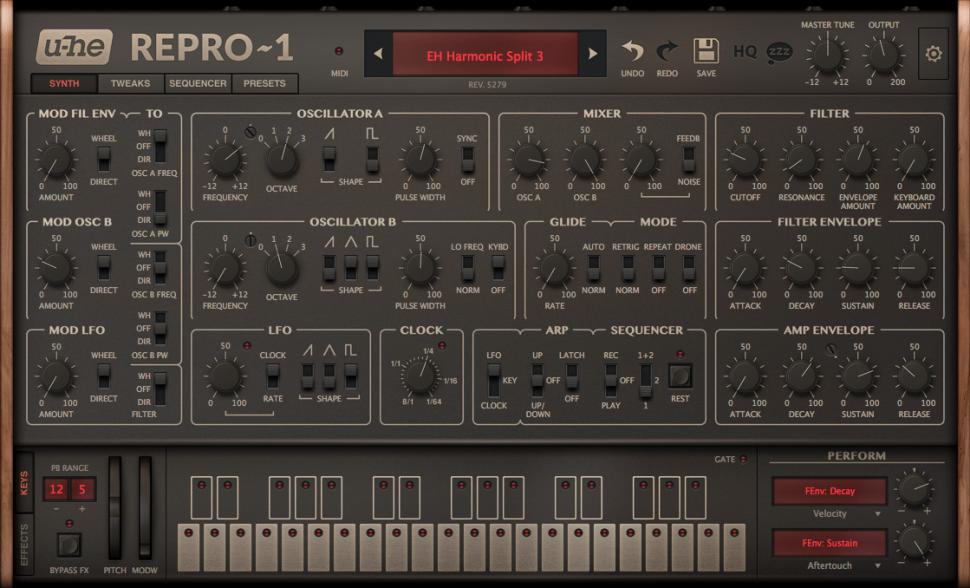The image size is (970, 588).
Task: Click the REST button in the sequencer
Action: (x=679, y=376)
